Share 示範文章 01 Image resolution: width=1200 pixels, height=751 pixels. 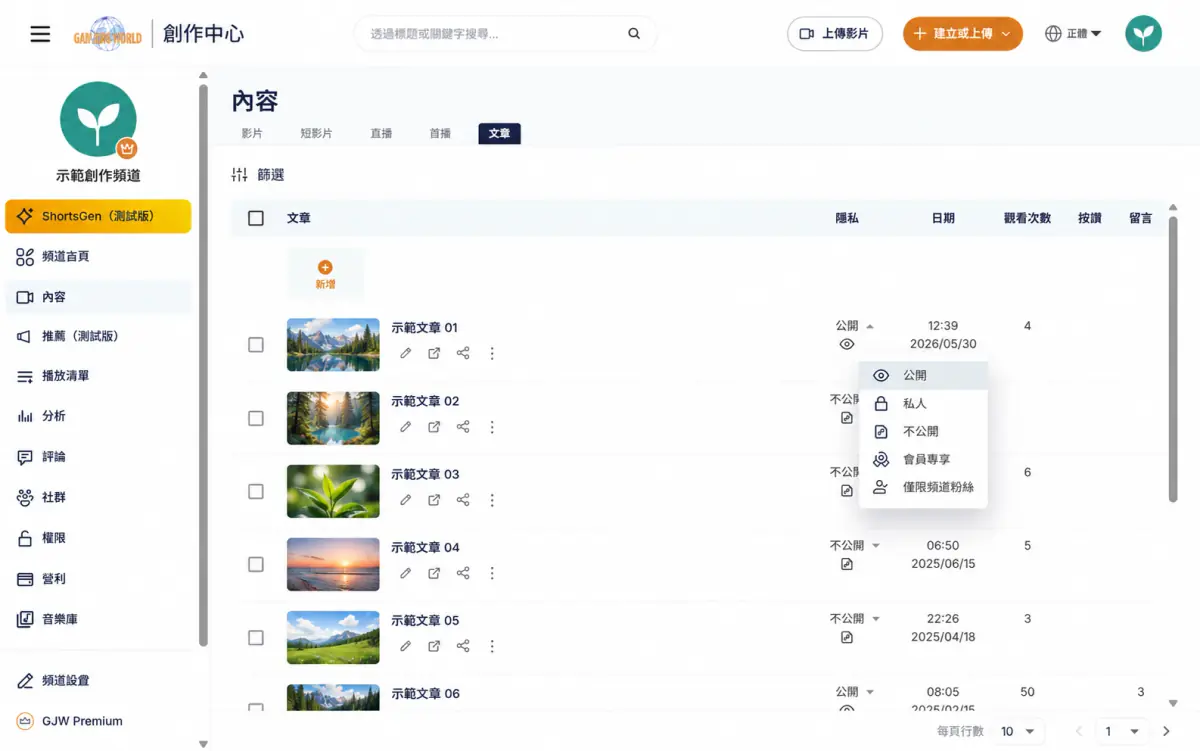(463, 353)
